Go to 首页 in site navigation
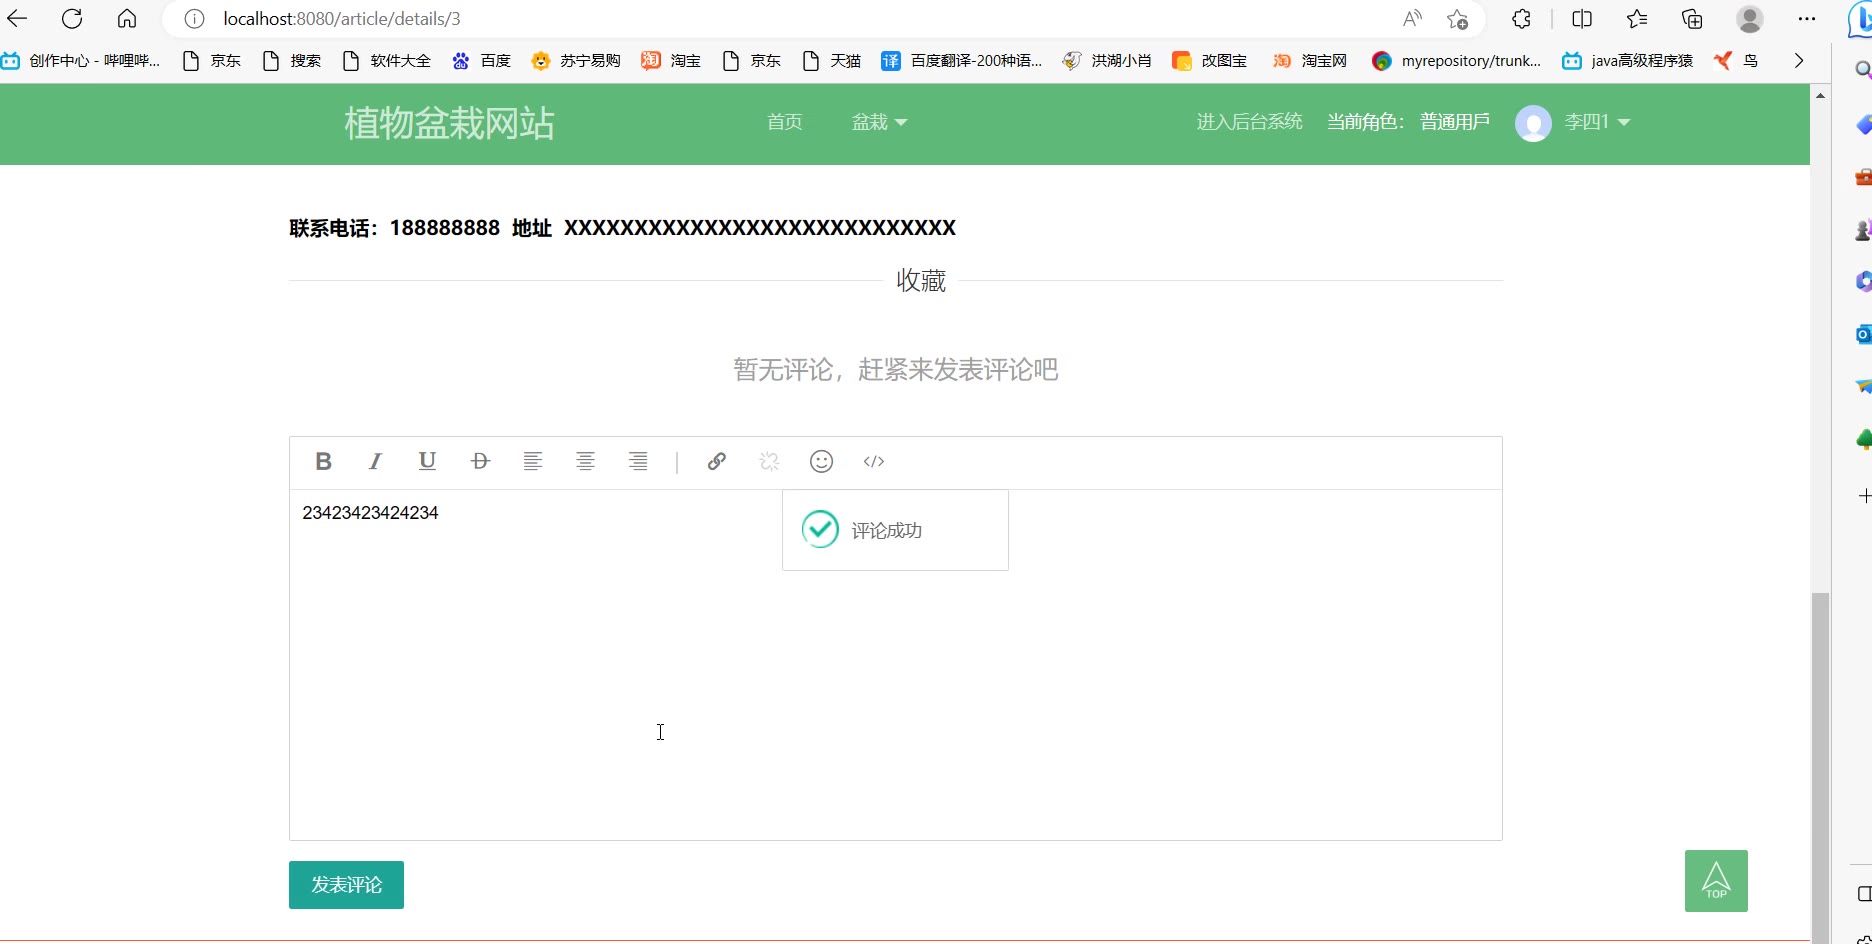 click(x=785, y=122)
